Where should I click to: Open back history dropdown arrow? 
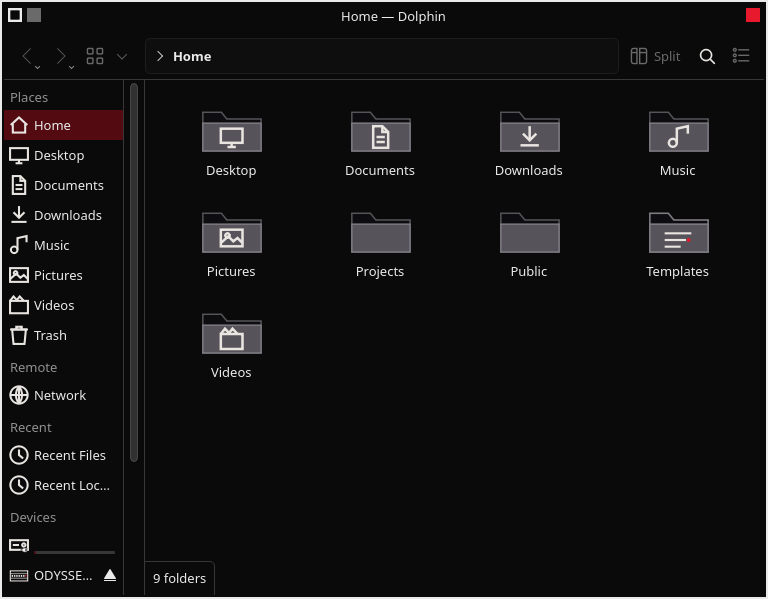[x=37, y=67]
